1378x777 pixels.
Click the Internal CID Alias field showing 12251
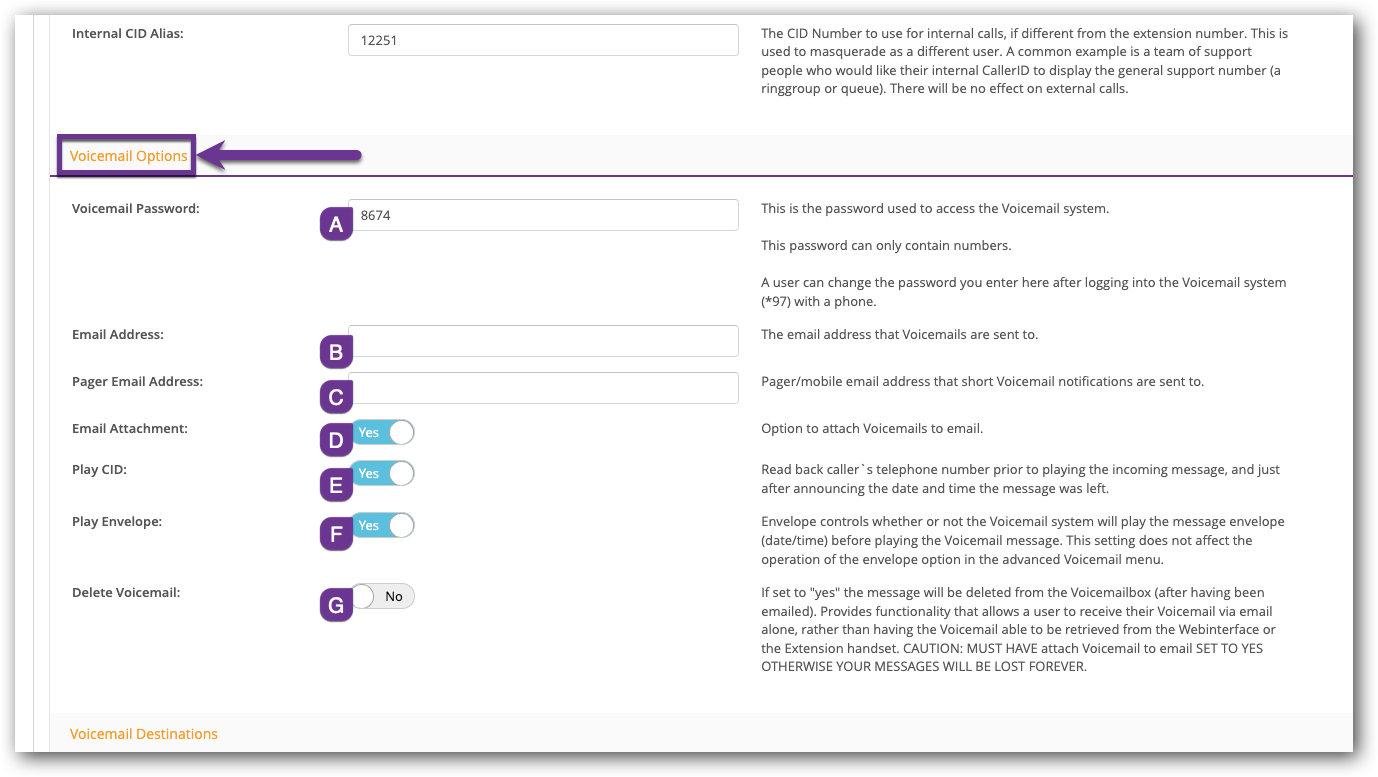(x=543, y=40)
